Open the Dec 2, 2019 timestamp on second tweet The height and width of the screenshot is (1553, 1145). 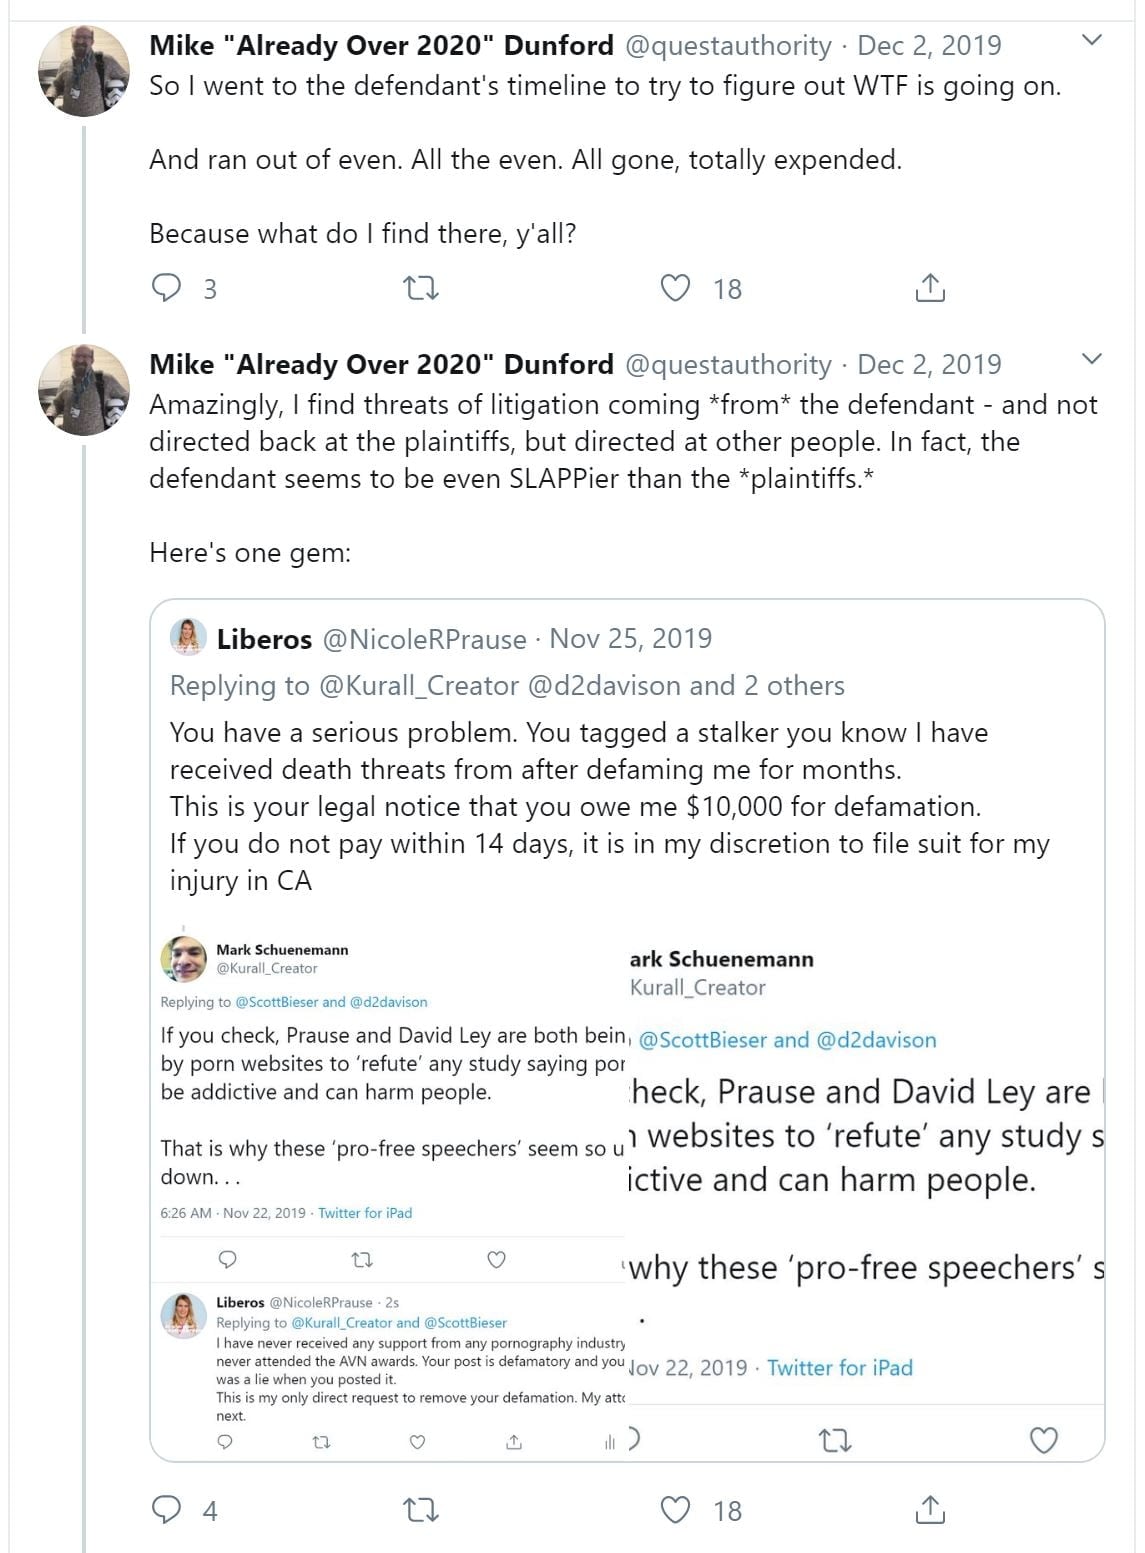pyautogui.click(x=929, y=365)
